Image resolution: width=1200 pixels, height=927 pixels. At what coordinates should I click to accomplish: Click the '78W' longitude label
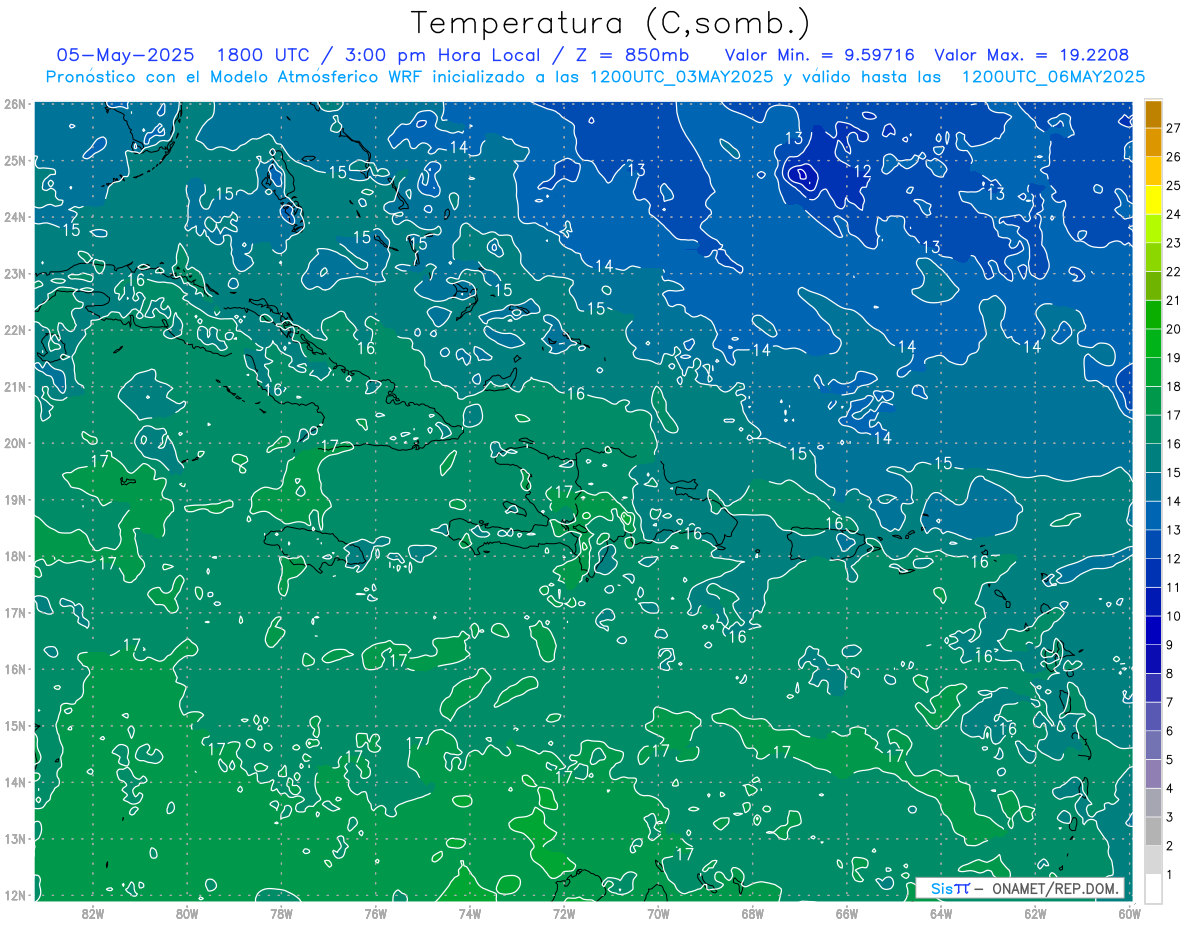coord(281,913)
